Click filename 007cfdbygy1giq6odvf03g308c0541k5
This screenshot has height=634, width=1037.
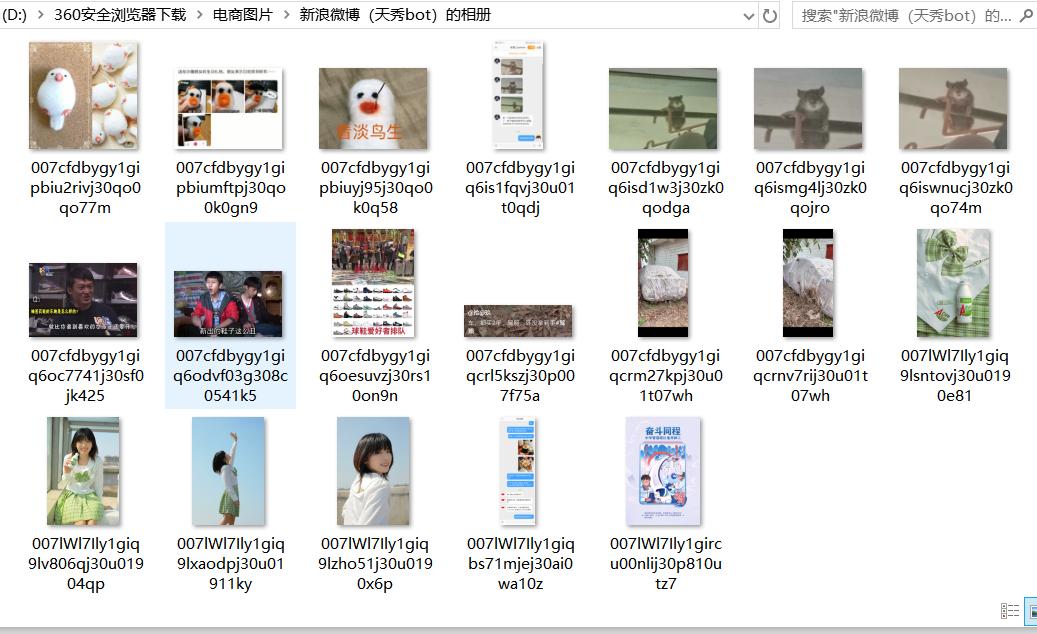230,376
